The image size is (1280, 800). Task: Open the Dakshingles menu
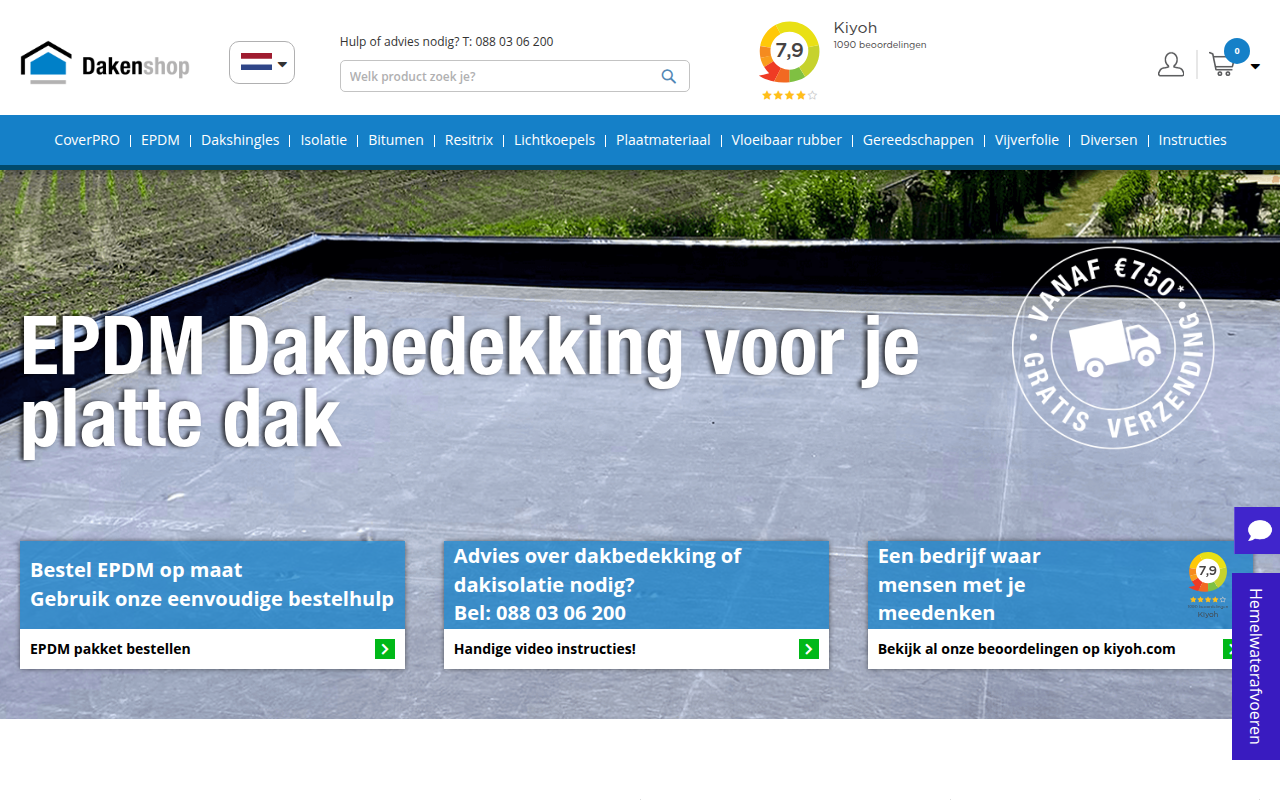[240, 140]
